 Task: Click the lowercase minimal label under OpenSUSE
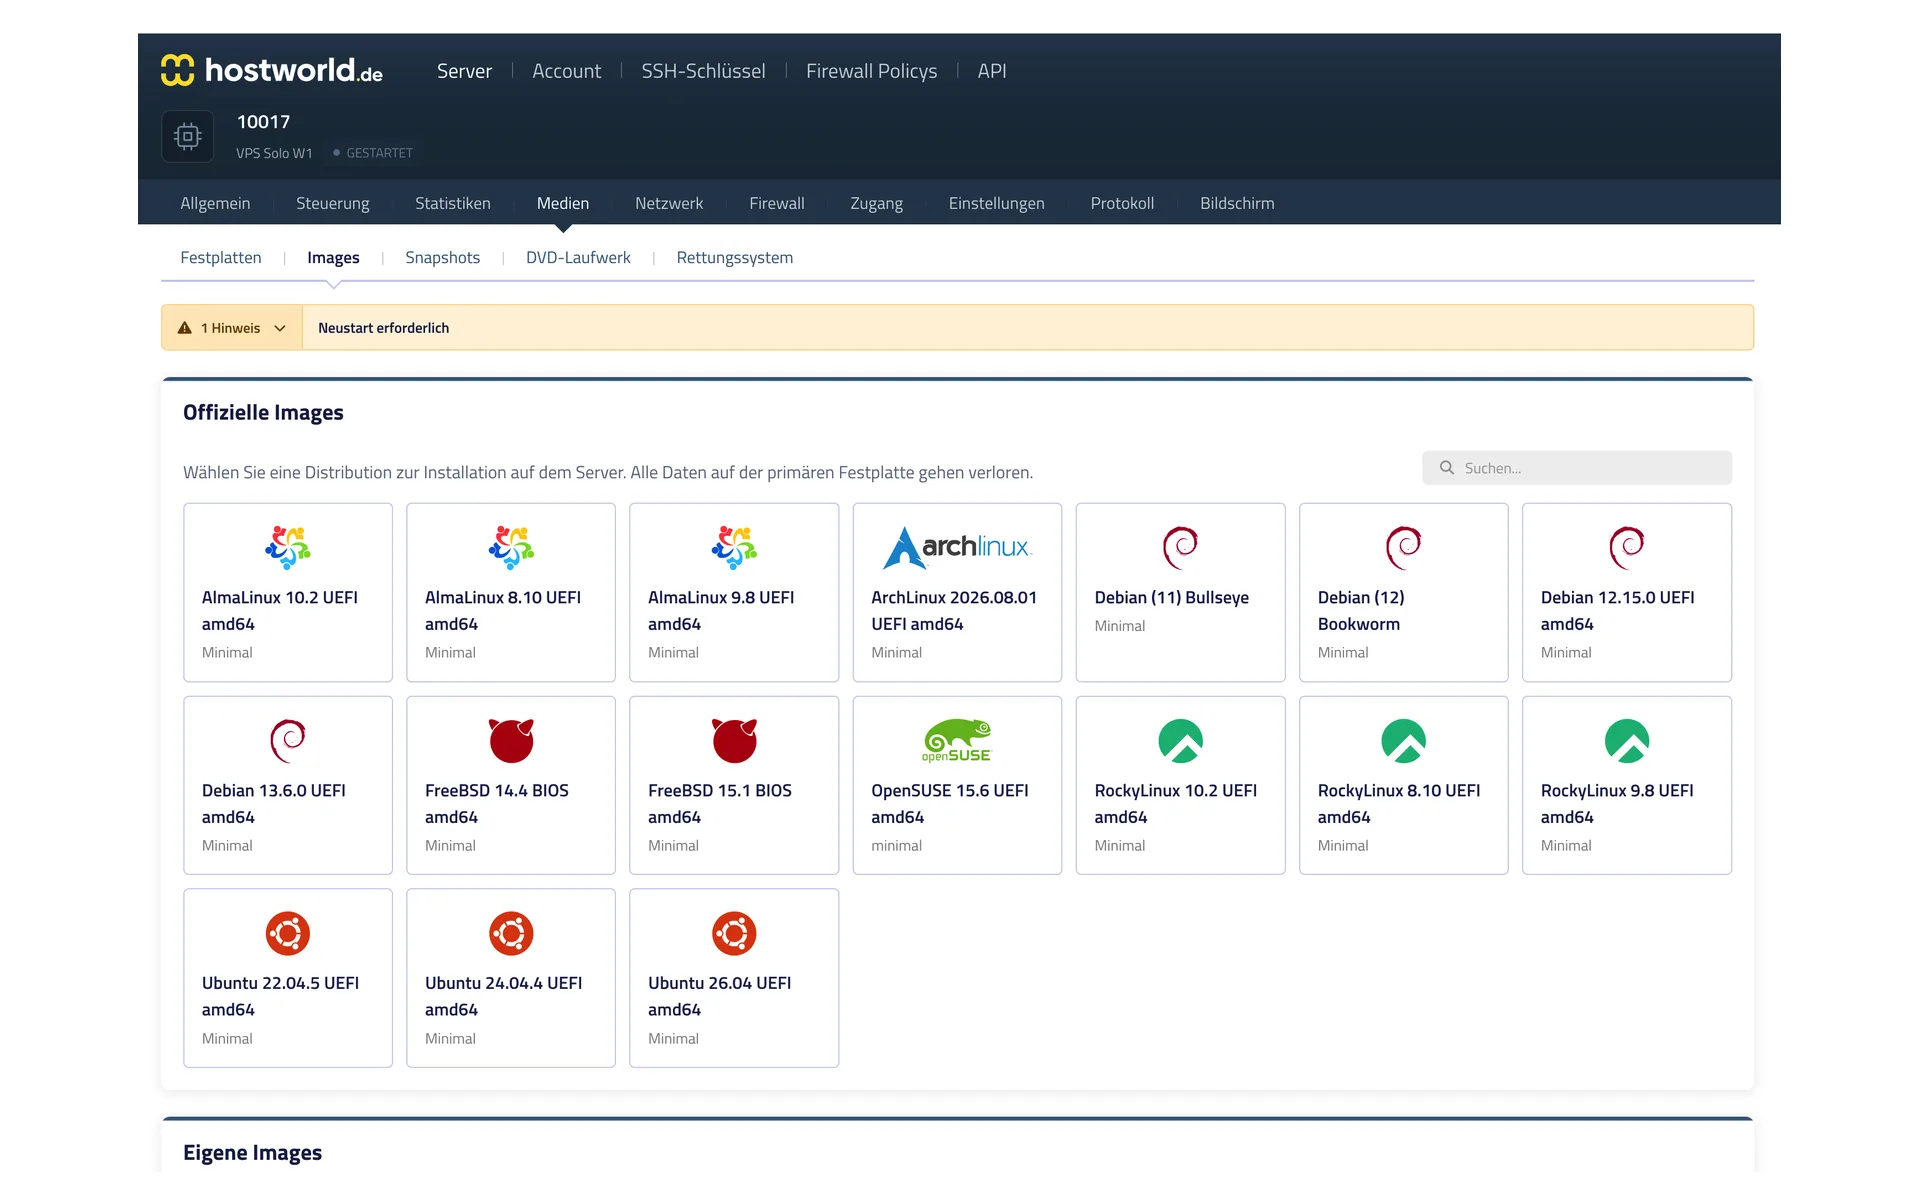pos(896,845)
